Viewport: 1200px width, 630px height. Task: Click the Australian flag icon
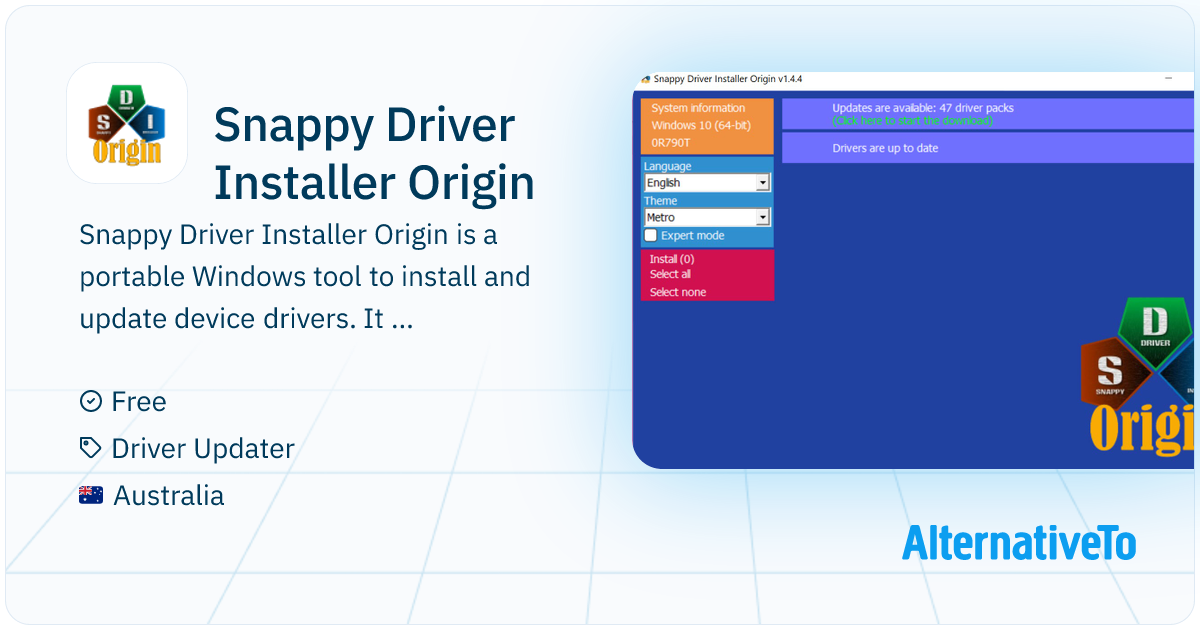click(x=90, y=494)
